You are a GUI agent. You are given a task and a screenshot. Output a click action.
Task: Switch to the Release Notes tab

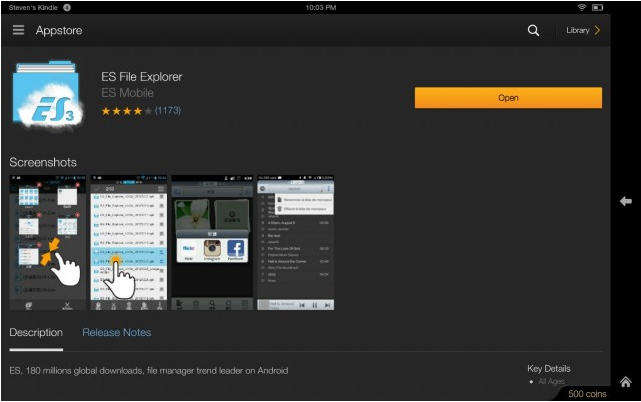[x=117, y=332]
